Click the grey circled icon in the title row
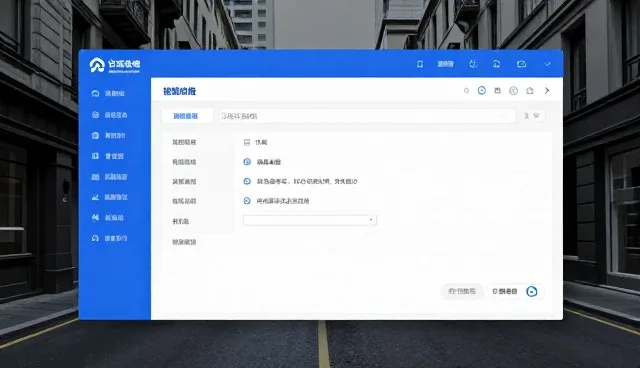 coord(513,91)
